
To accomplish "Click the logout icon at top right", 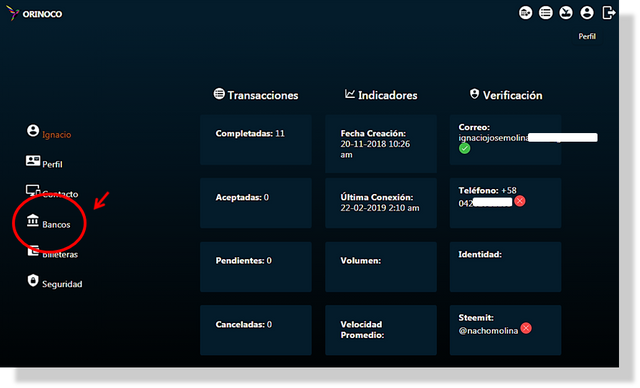I will (x=609, y=13).
